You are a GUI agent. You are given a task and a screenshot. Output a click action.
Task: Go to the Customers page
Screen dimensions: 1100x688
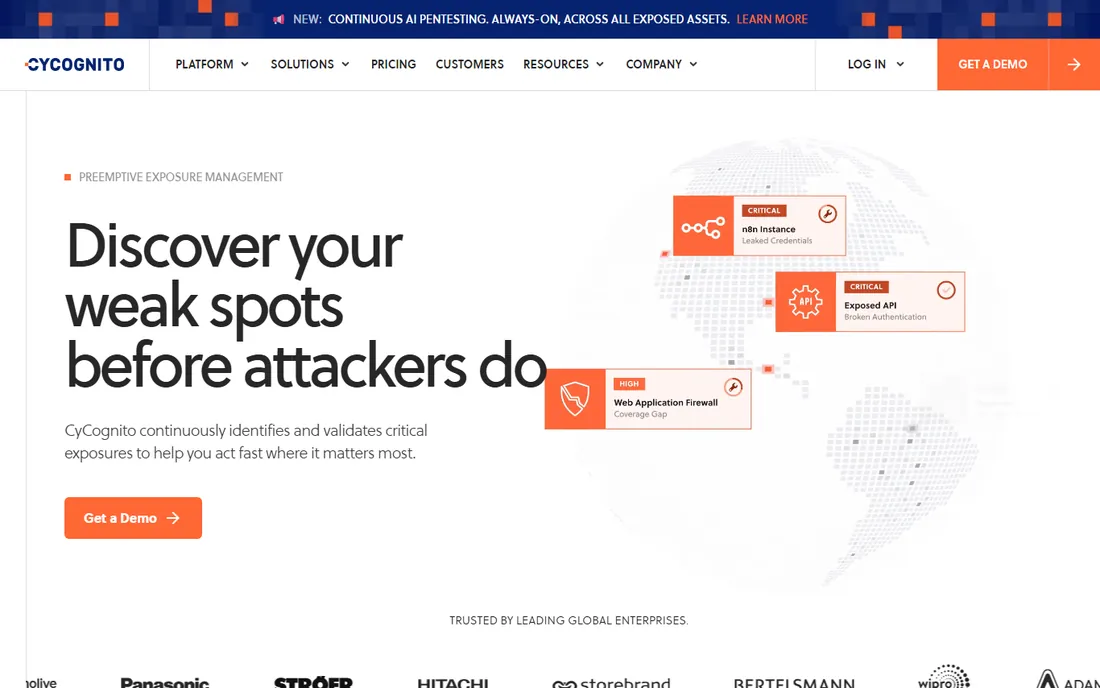click(469, 65)
